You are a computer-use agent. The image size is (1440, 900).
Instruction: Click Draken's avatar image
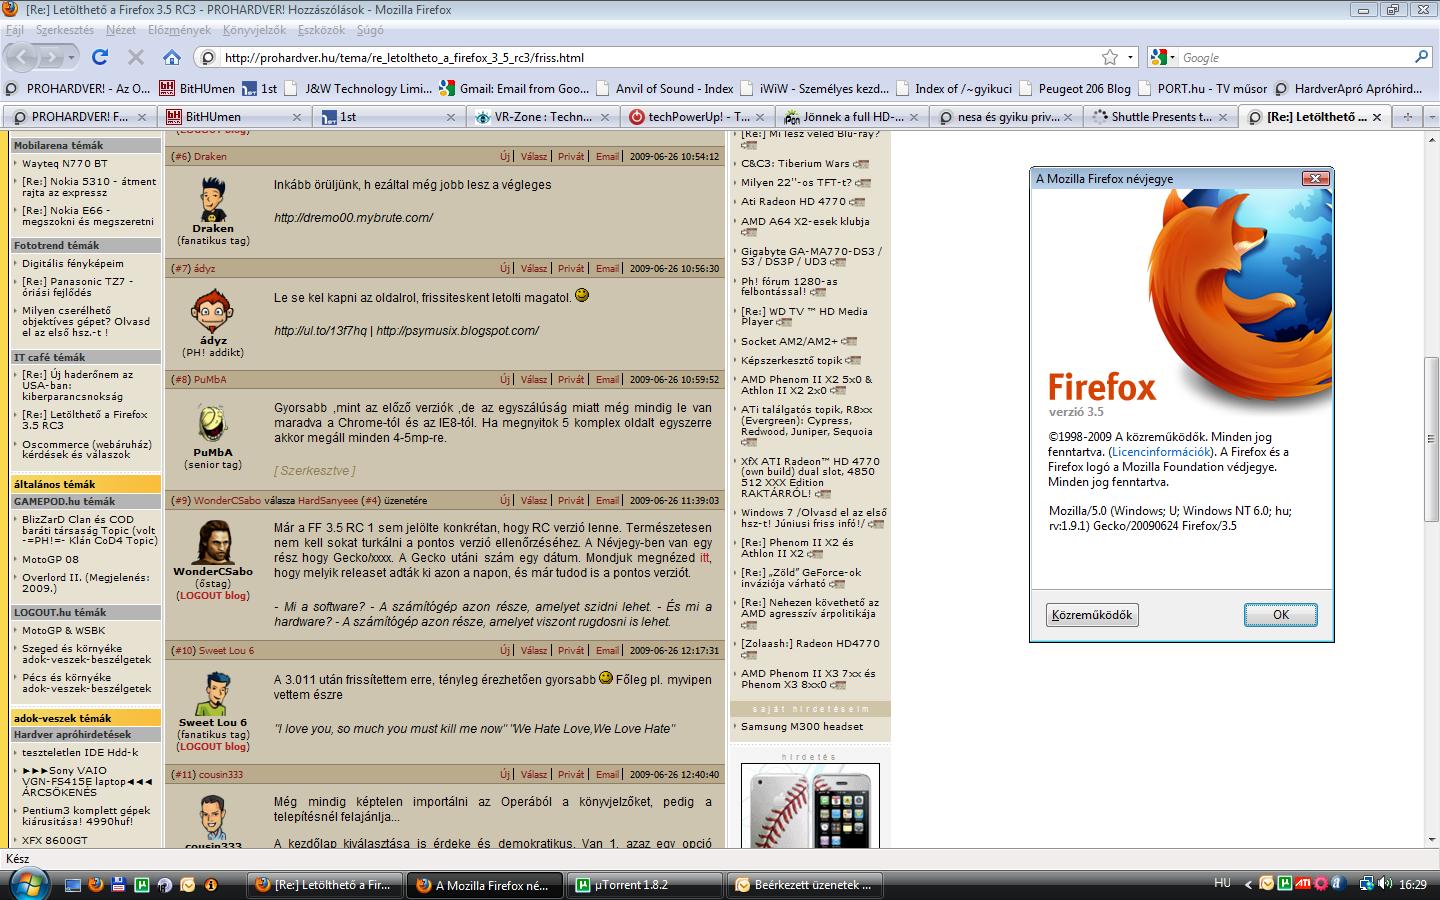click(213, 200)
